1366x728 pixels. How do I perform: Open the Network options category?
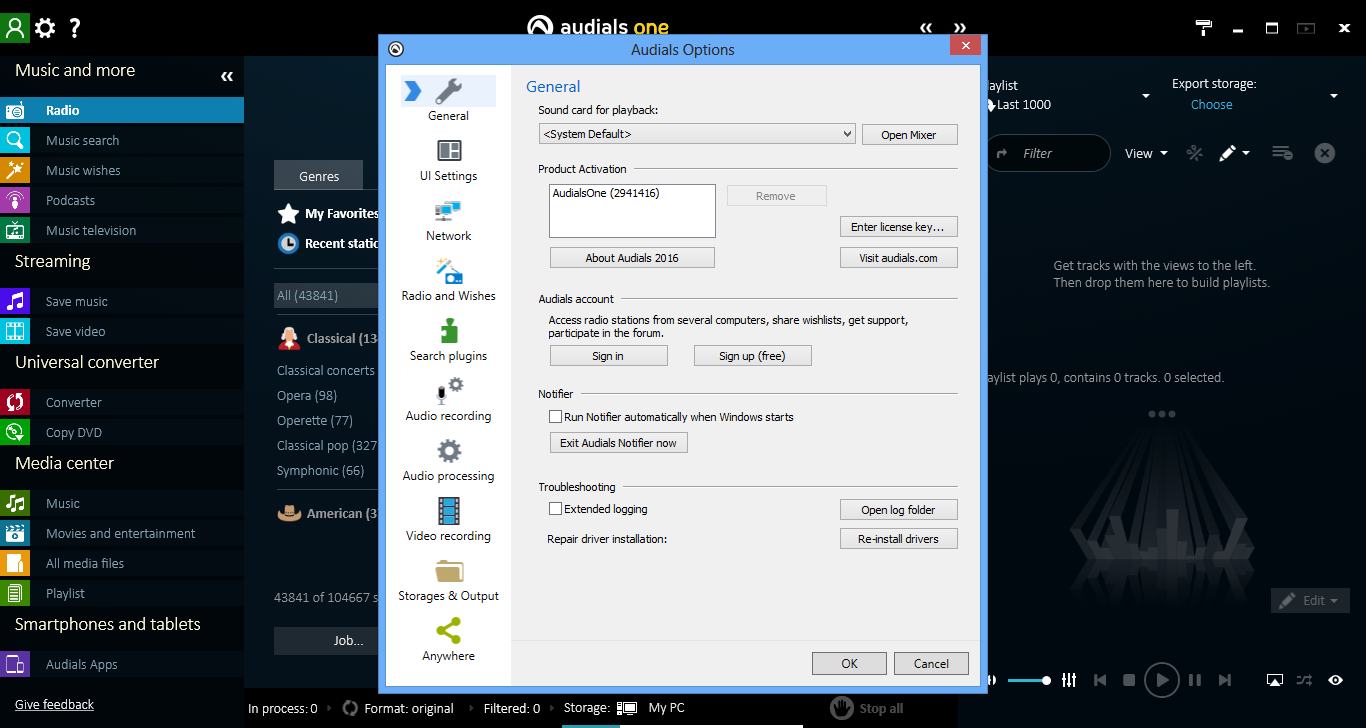(x=448, y=220)
